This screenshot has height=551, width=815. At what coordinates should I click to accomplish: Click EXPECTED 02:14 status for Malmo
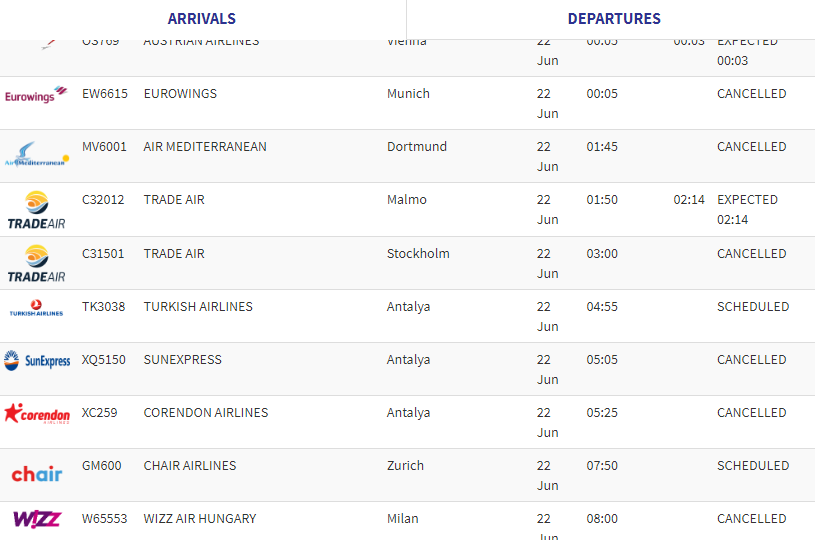[747, 209]
